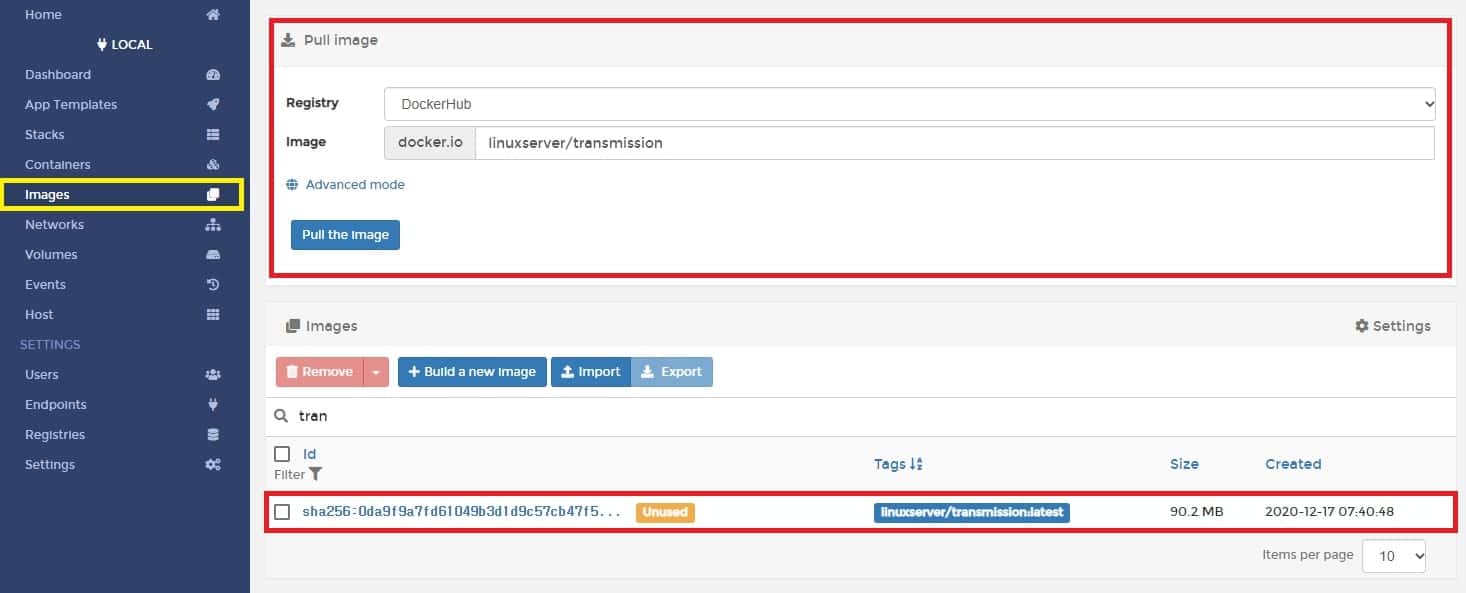
Task: Click the Networks sitemap icon
Action: [x=212, y=225]
